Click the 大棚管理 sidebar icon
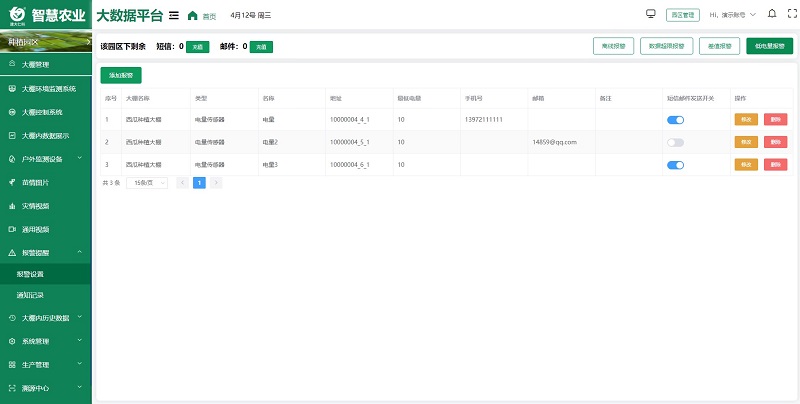This screenshot has width=800, height=404. point(12,64)
